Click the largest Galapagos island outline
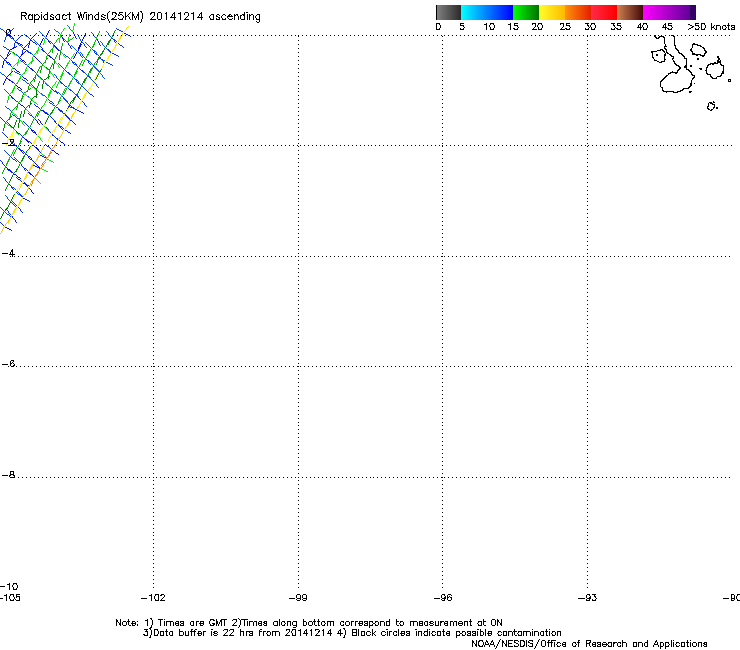Screen dimensions: 740x650 point(675,66)
